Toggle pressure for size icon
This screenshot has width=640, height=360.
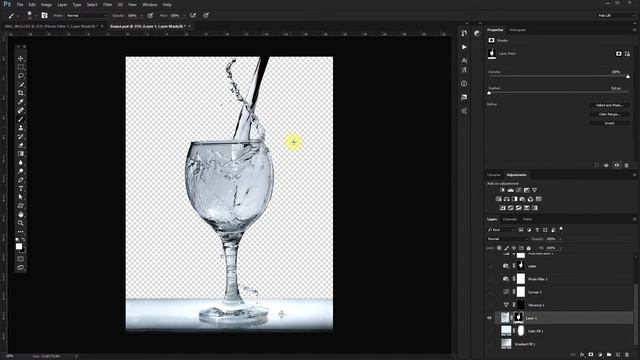pos(206,16)
